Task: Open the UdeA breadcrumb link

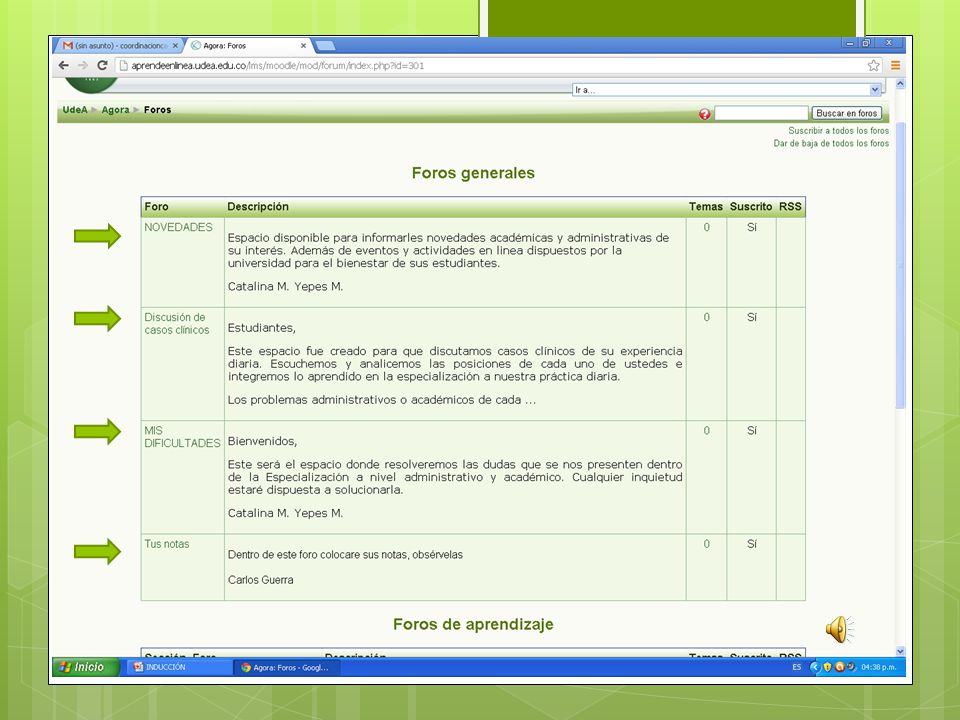Action: 75,110
